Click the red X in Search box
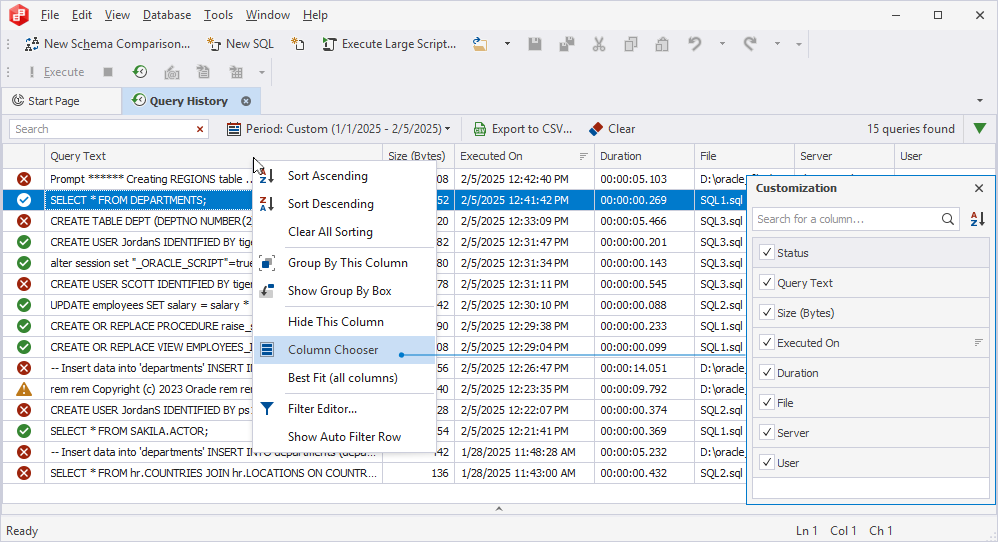Image resolution: width=998 pixels, height=542 pixels. tap(200, 129)
